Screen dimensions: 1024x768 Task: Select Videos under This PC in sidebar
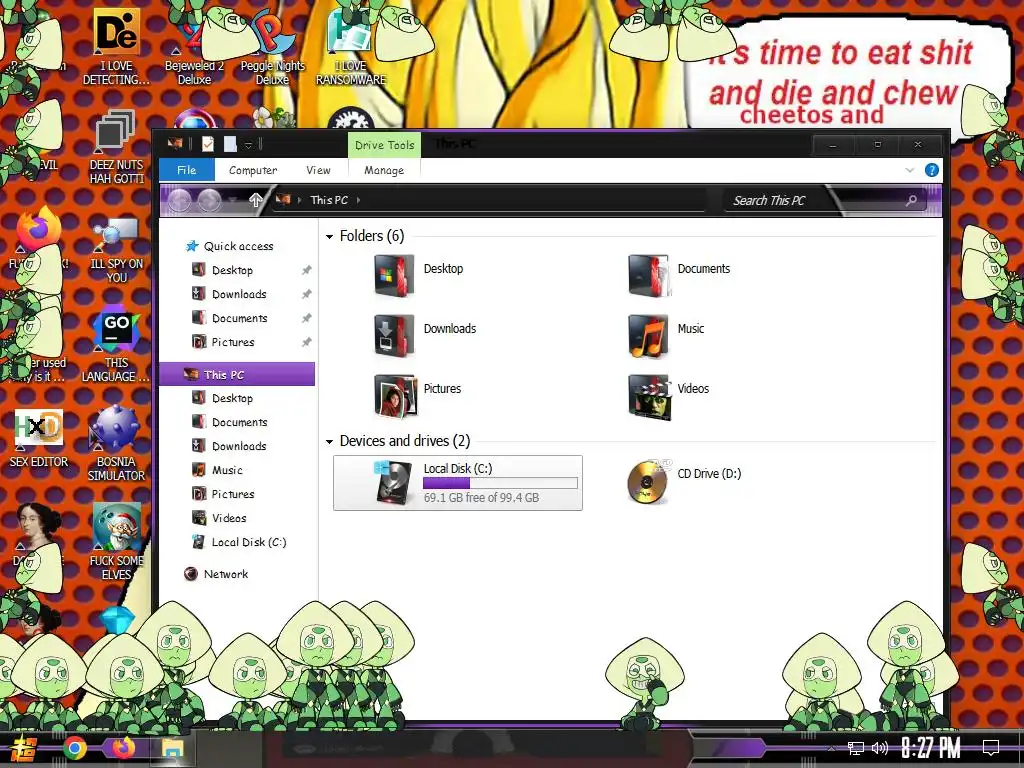pos(229,518)
